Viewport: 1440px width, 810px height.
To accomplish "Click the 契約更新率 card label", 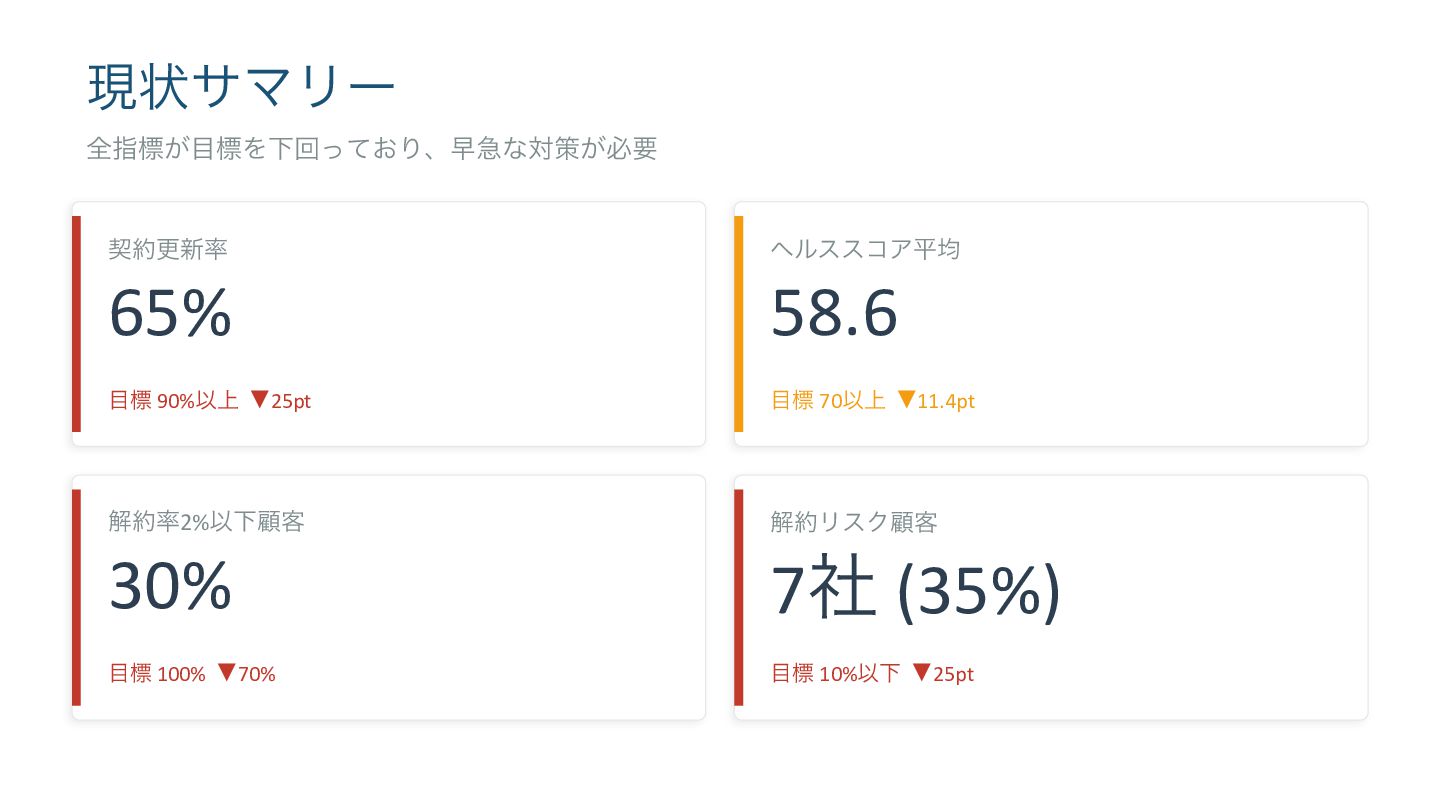I will click(168, 249).
